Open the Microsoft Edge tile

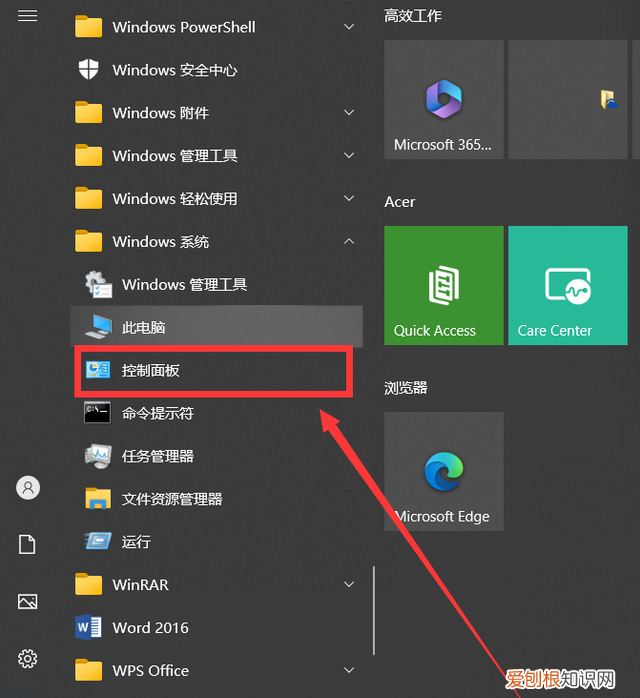click(x=444, y=471)
